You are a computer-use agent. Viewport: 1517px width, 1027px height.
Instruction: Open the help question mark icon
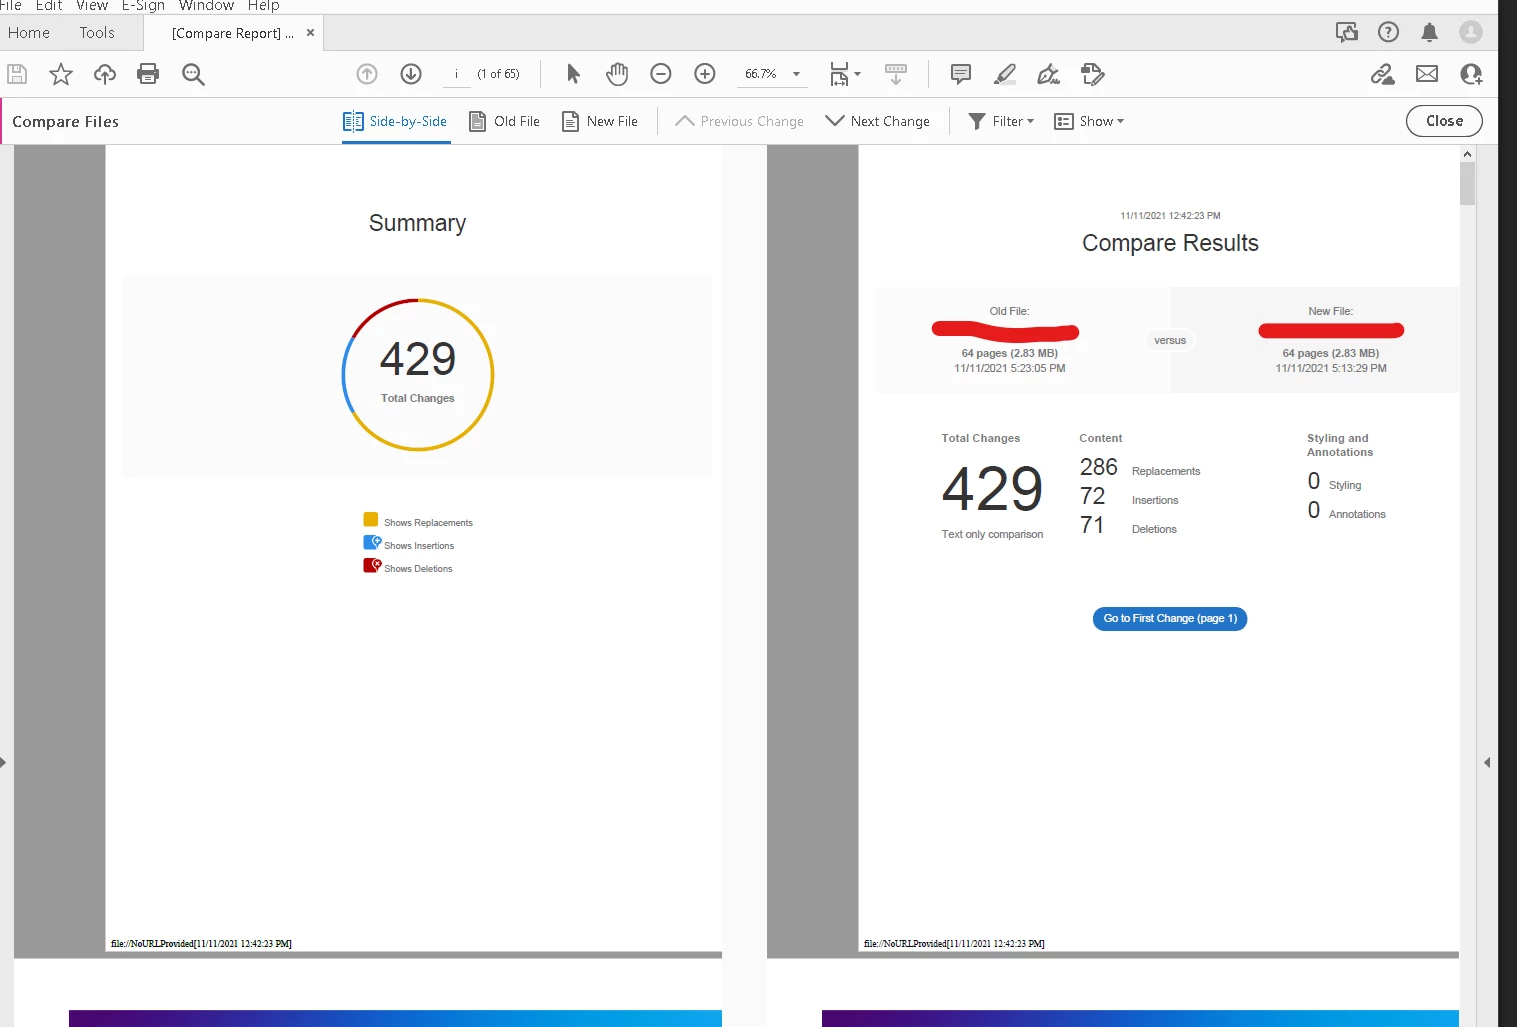click(x=1388, y=32)
